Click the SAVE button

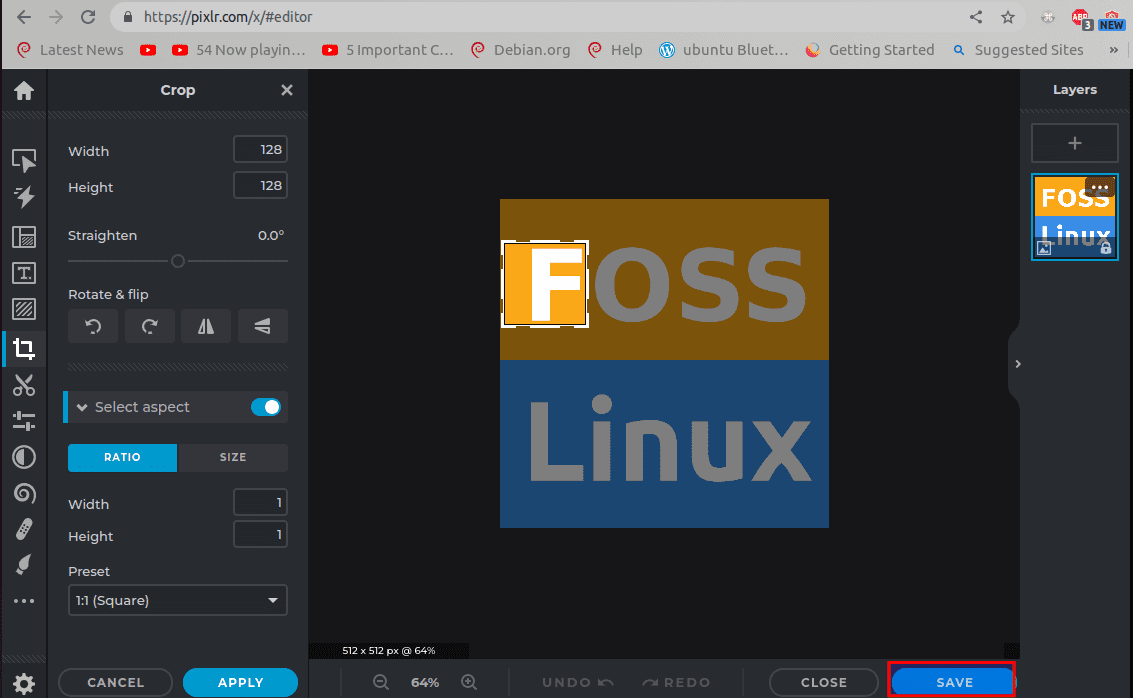(954, 682)
